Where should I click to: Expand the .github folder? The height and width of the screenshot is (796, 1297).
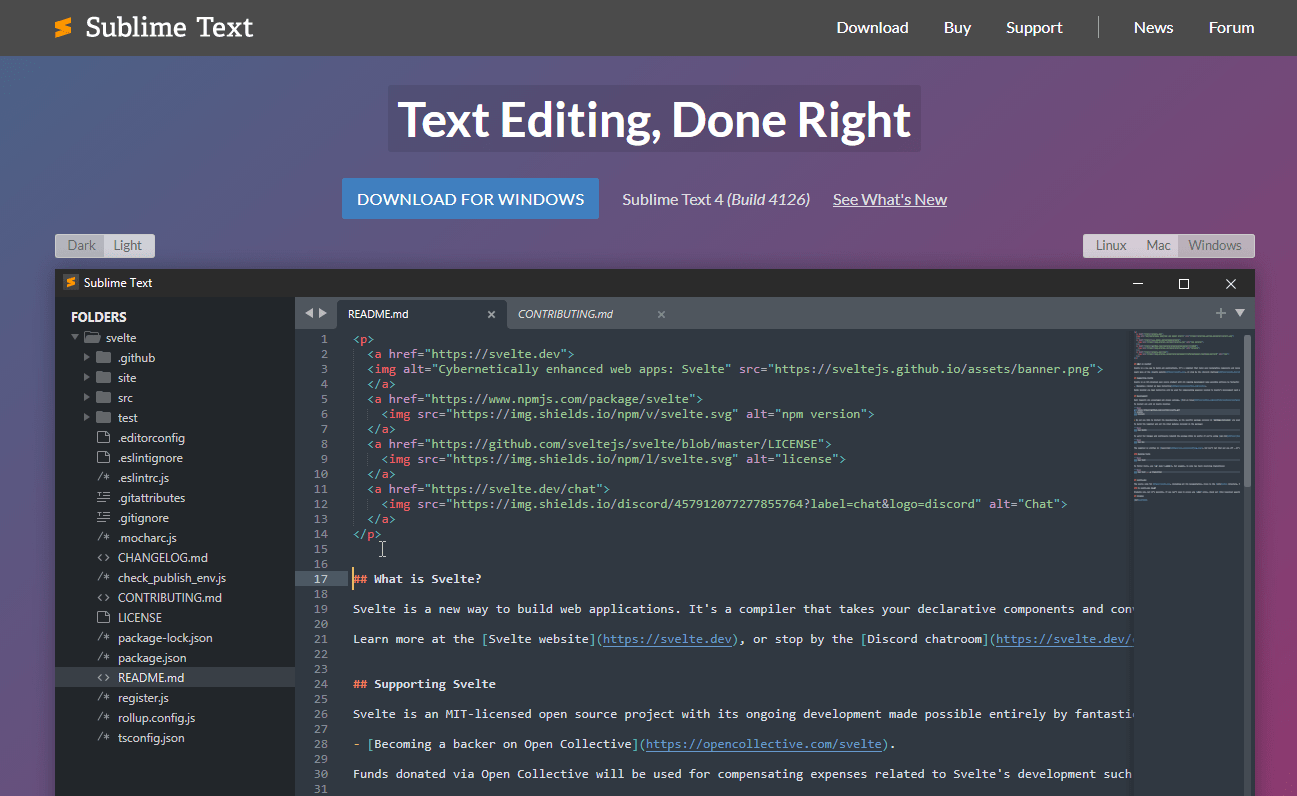(x=87, y=358)
